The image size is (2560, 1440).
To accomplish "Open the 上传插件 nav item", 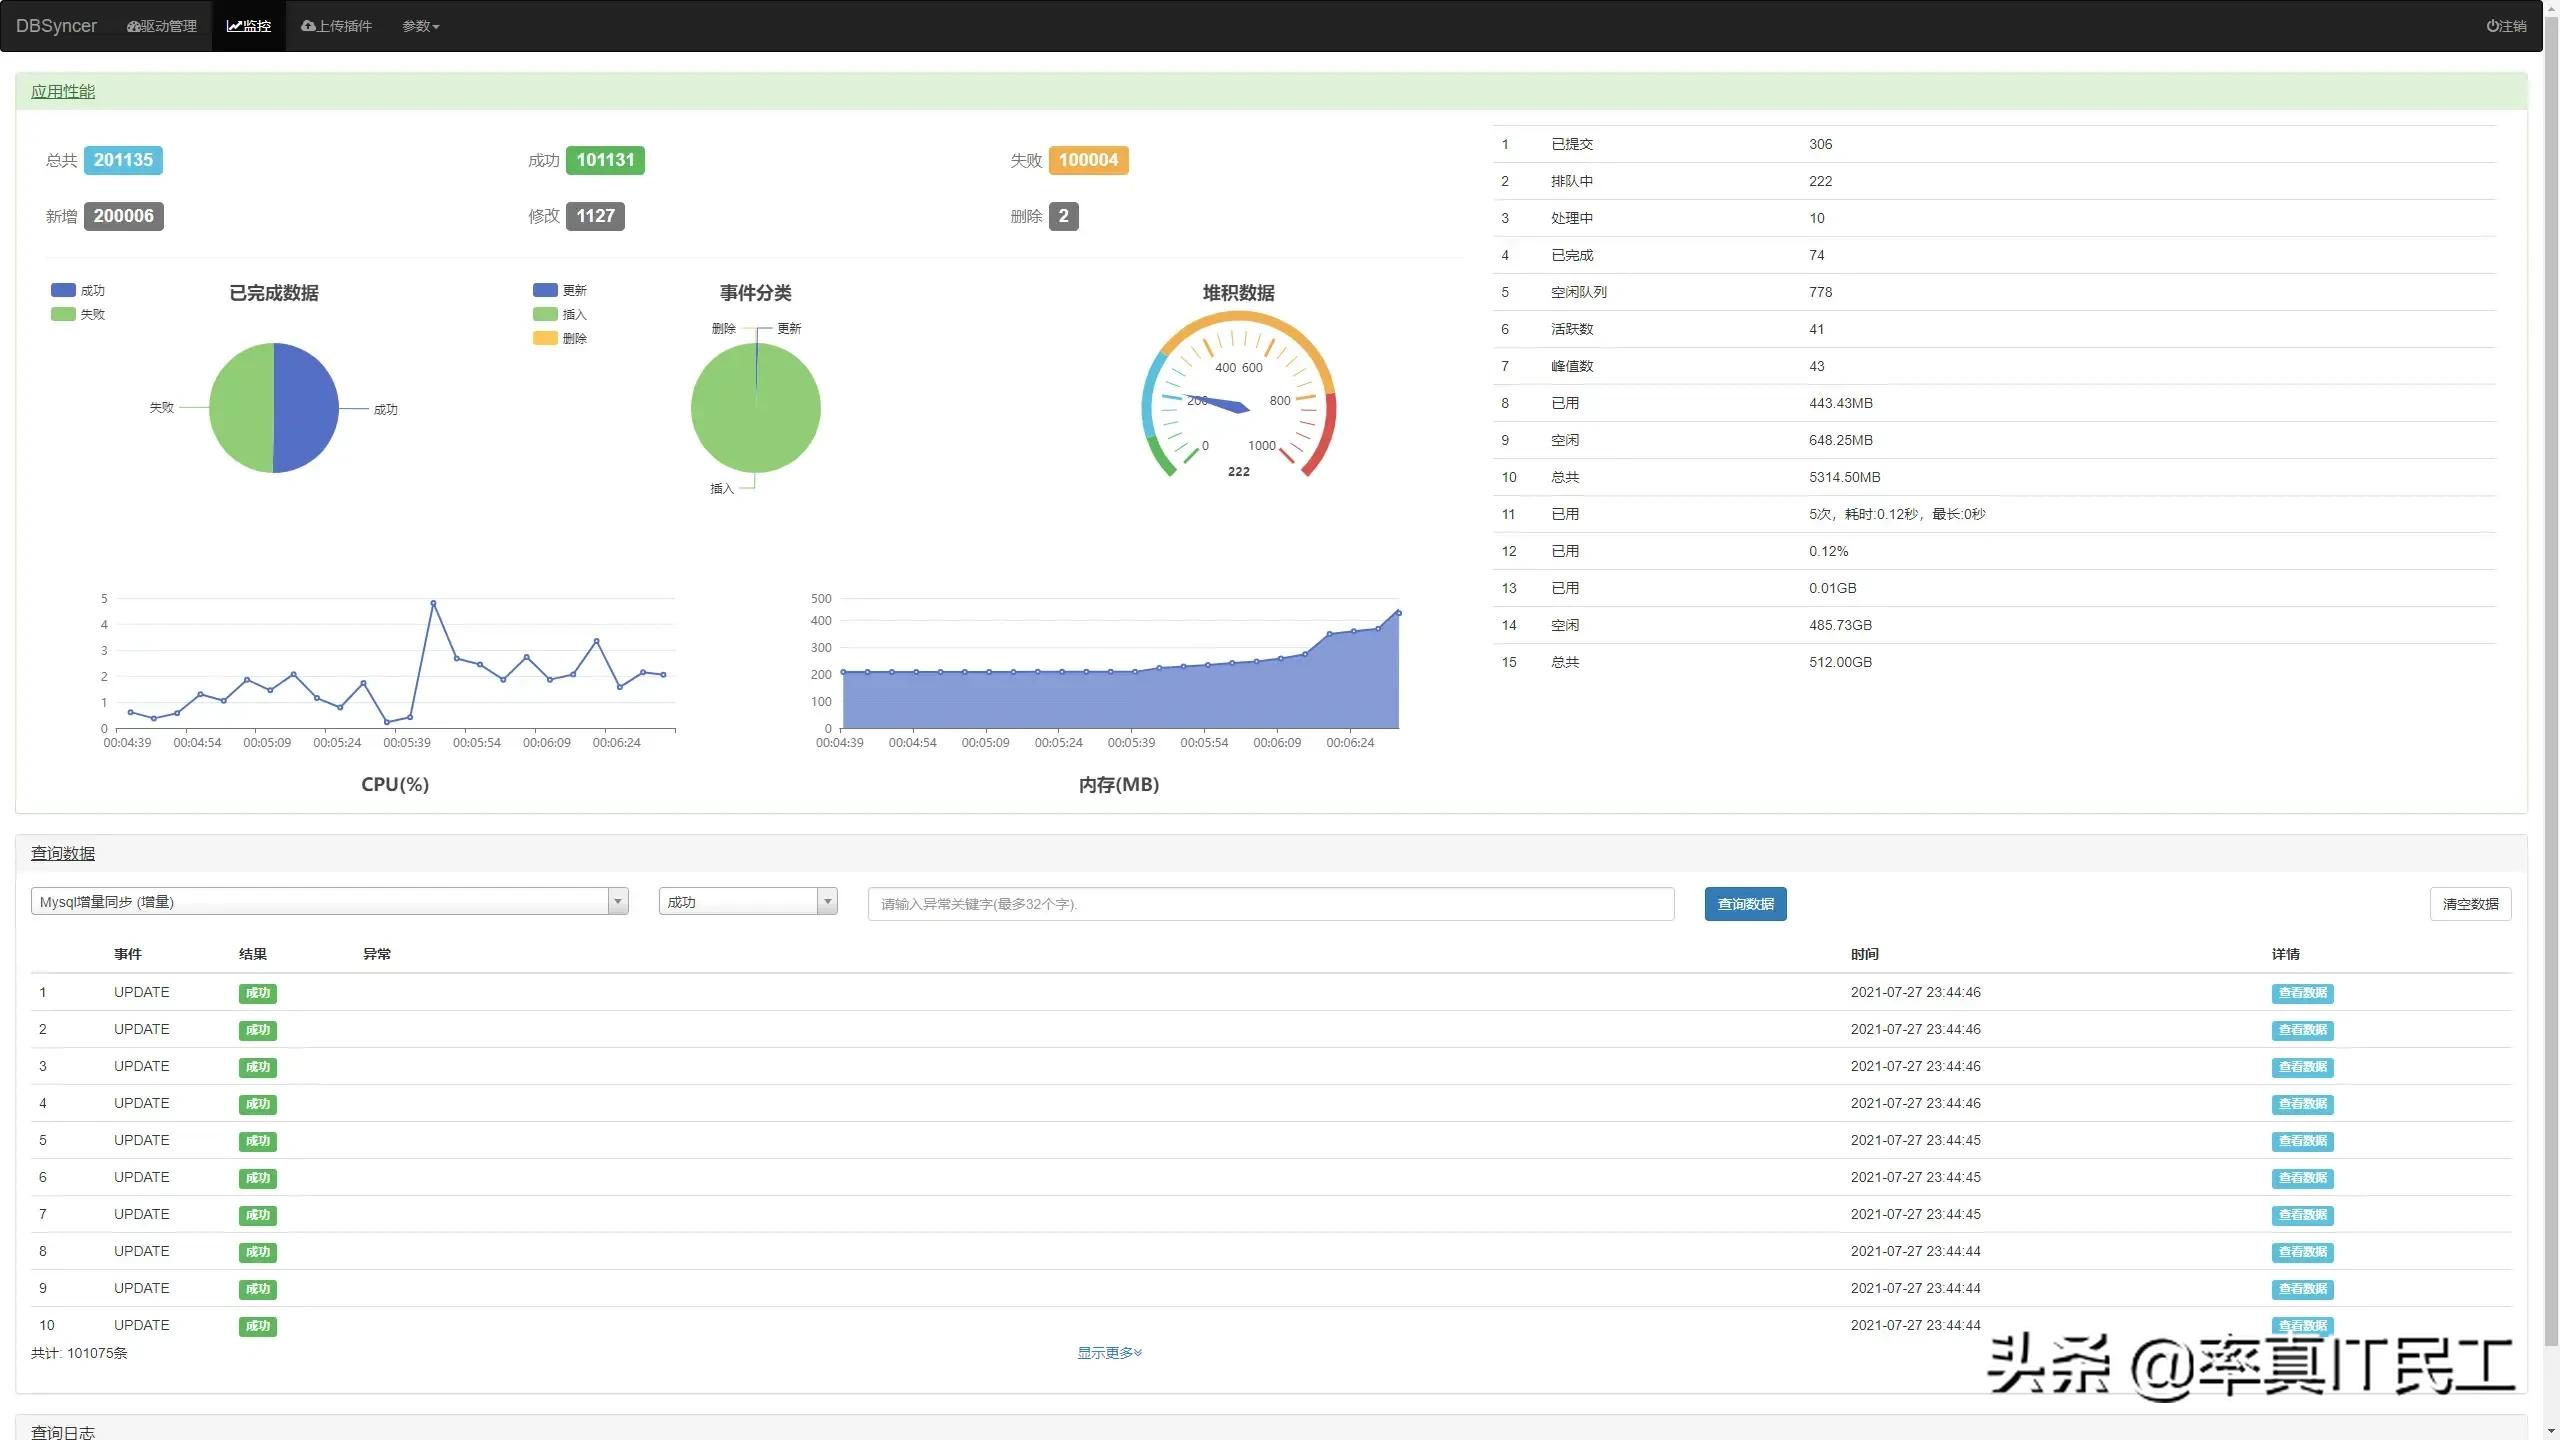I will tap(336, 26).
